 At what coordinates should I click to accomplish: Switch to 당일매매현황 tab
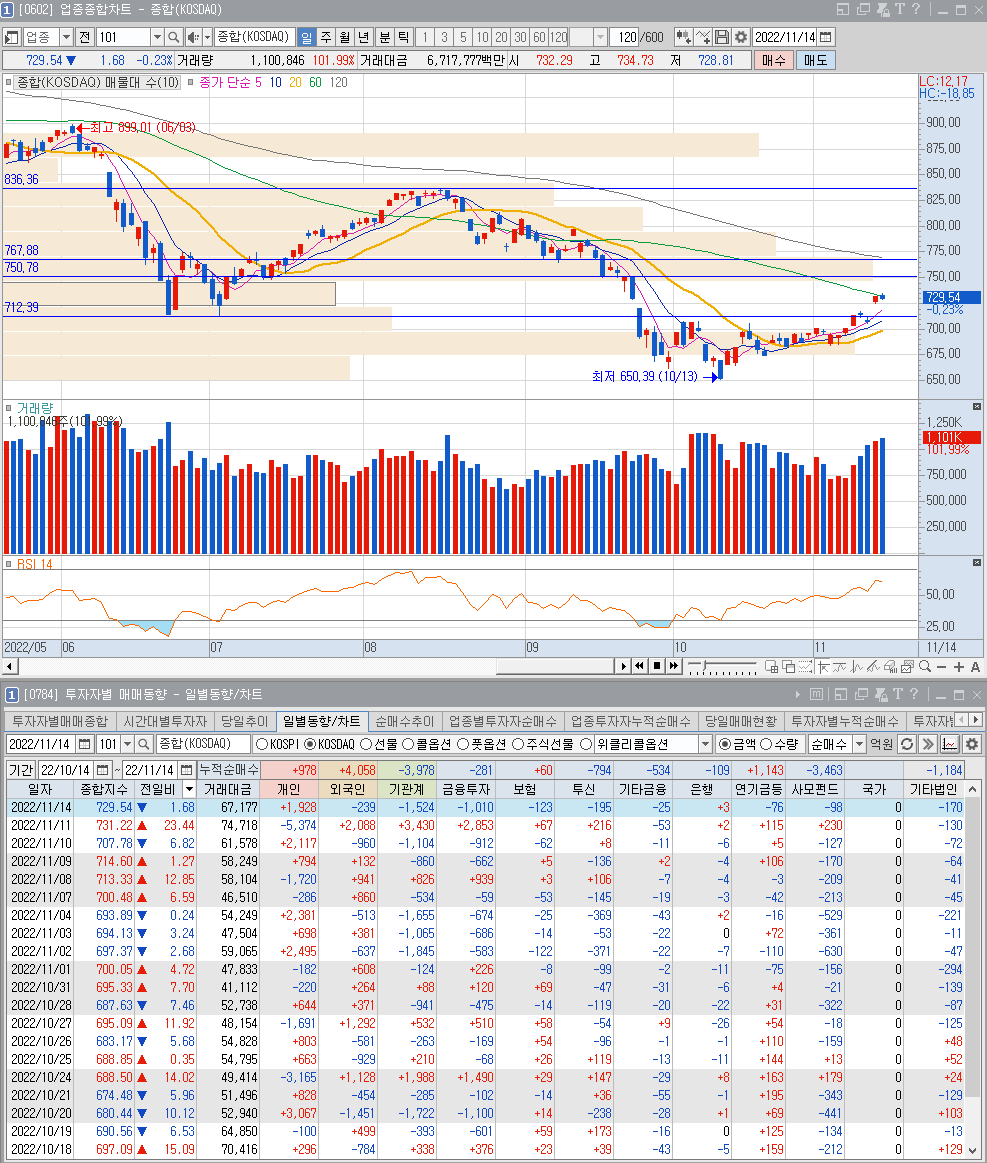click(740, 722)
